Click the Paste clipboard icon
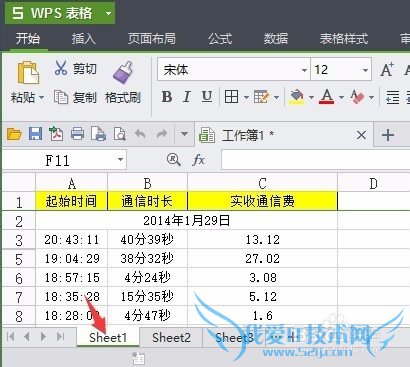Screen dimensions: 410x367 27,72
